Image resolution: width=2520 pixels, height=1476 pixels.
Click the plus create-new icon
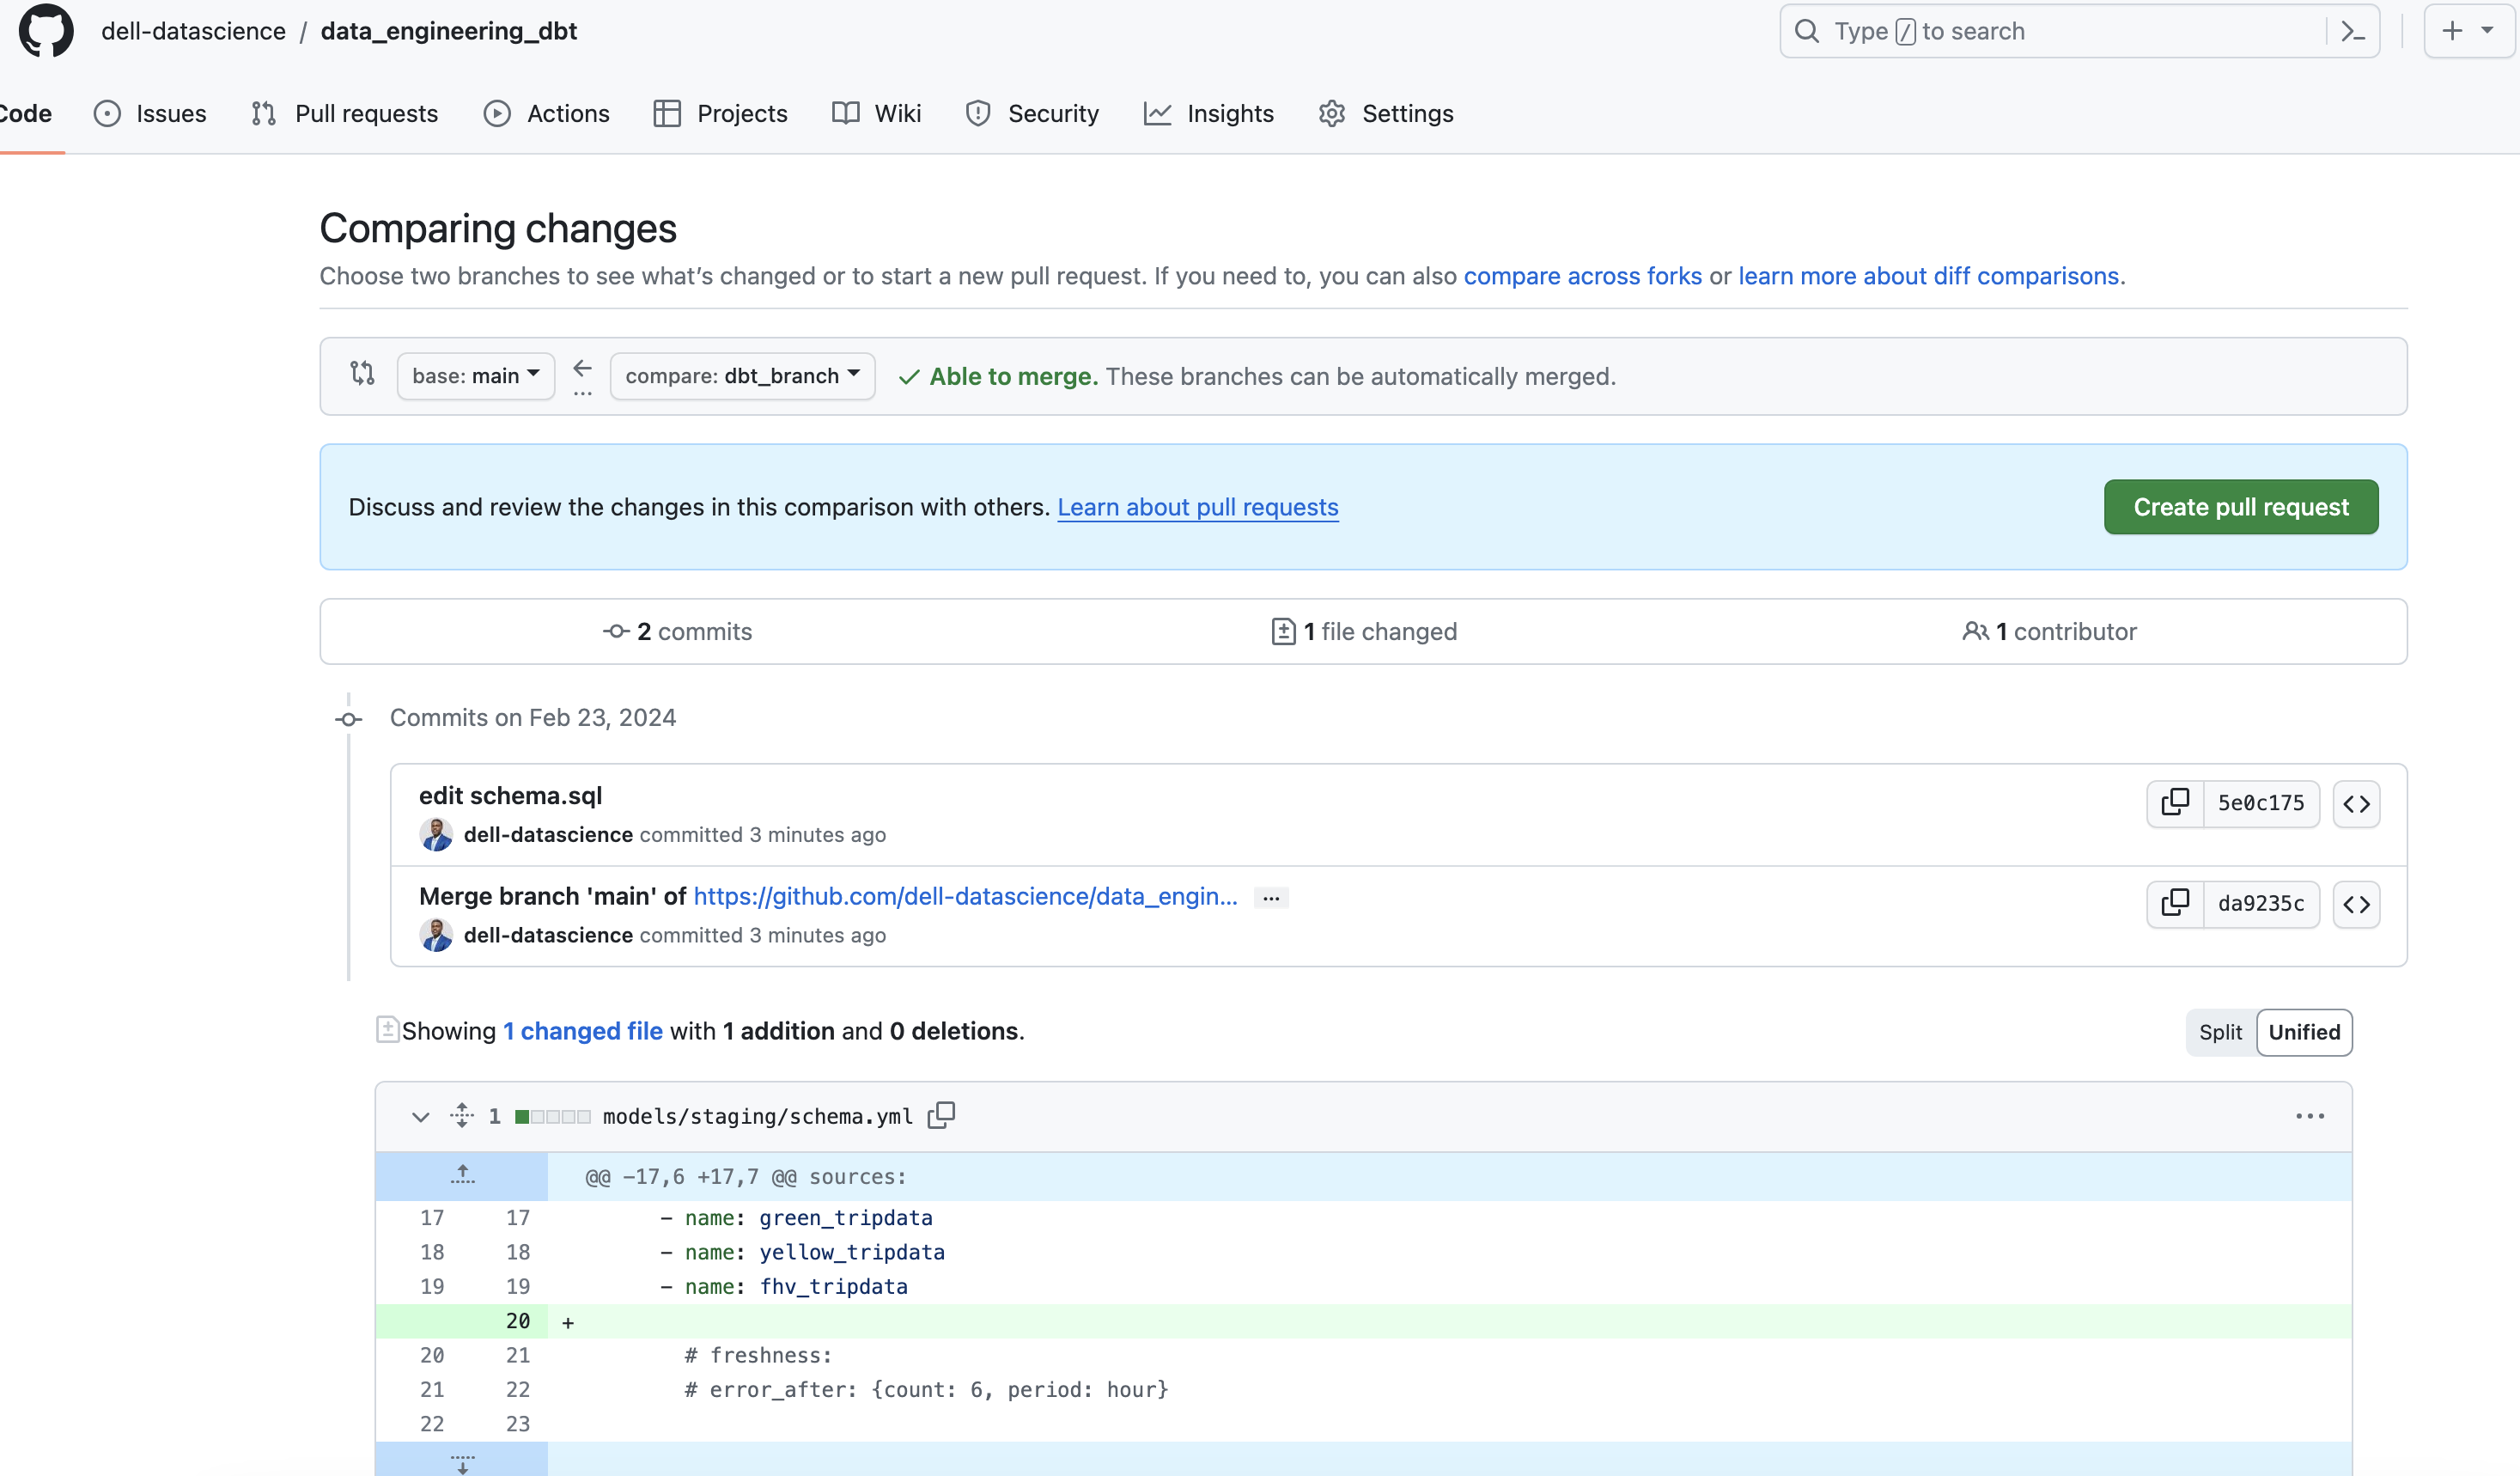click(x=2452, y=31)
